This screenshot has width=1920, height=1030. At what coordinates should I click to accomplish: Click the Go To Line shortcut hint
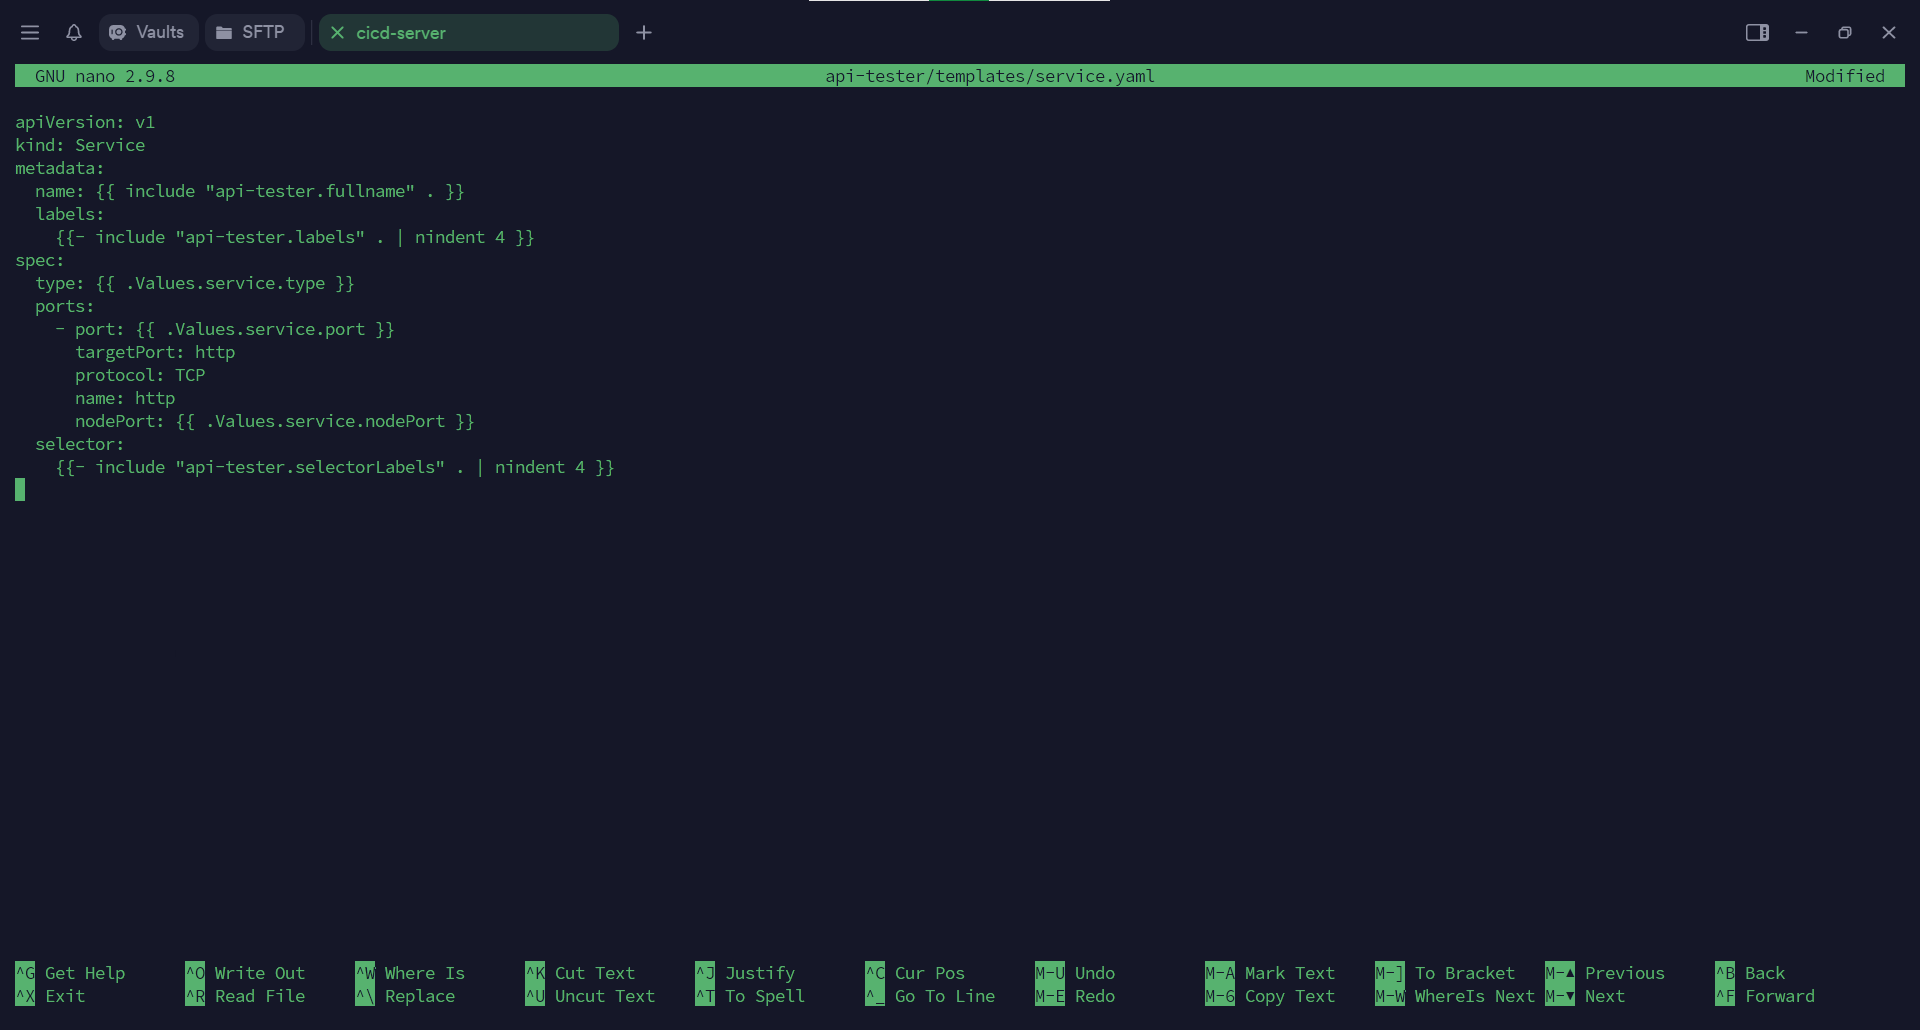pos(930,996)
